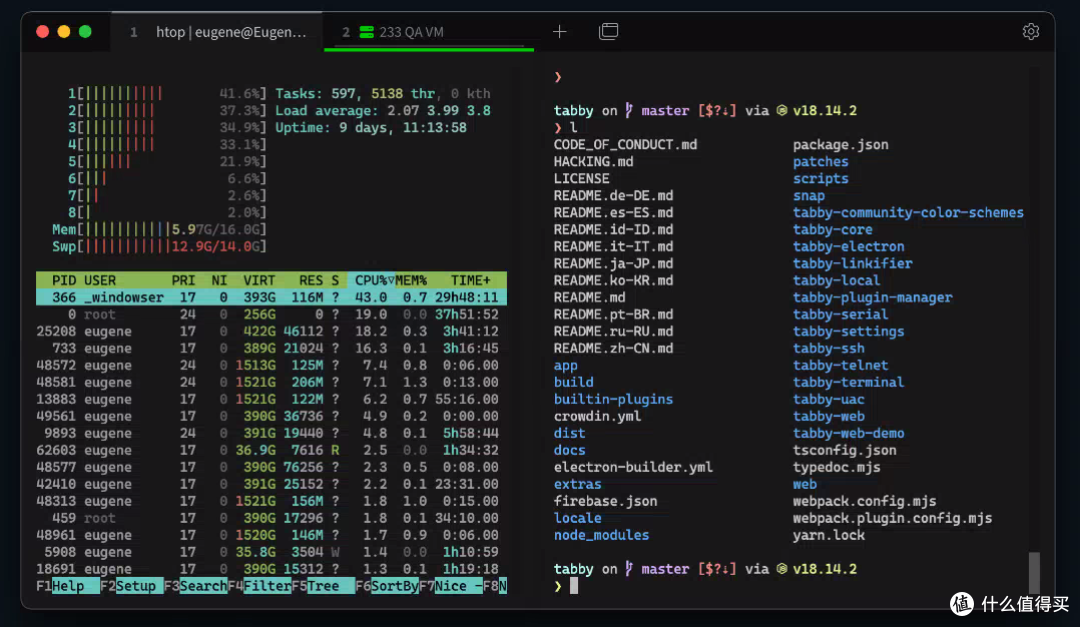1080x627 pixels.
Task: Open the settings gear icon
Action: click(1030, 32)
